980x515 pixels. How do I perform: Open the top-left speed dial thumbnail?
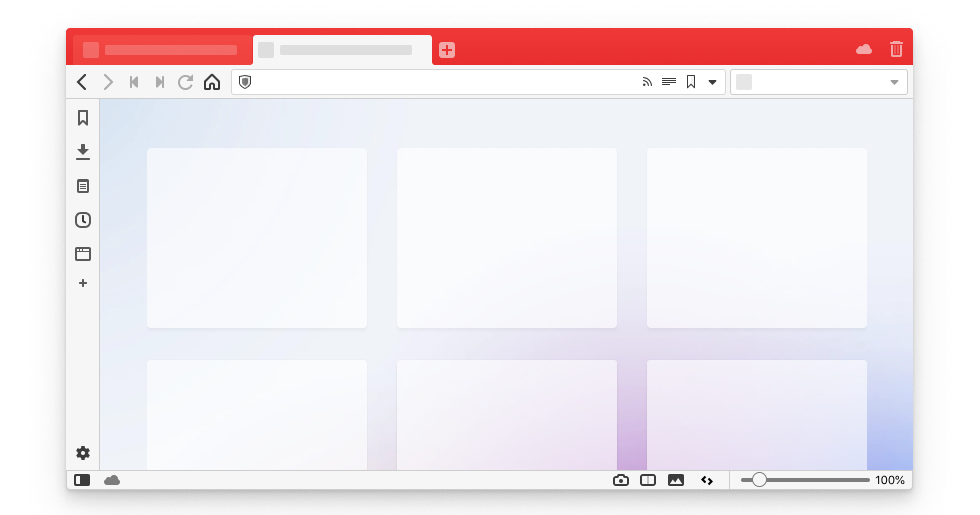click(x=257, y=237)
